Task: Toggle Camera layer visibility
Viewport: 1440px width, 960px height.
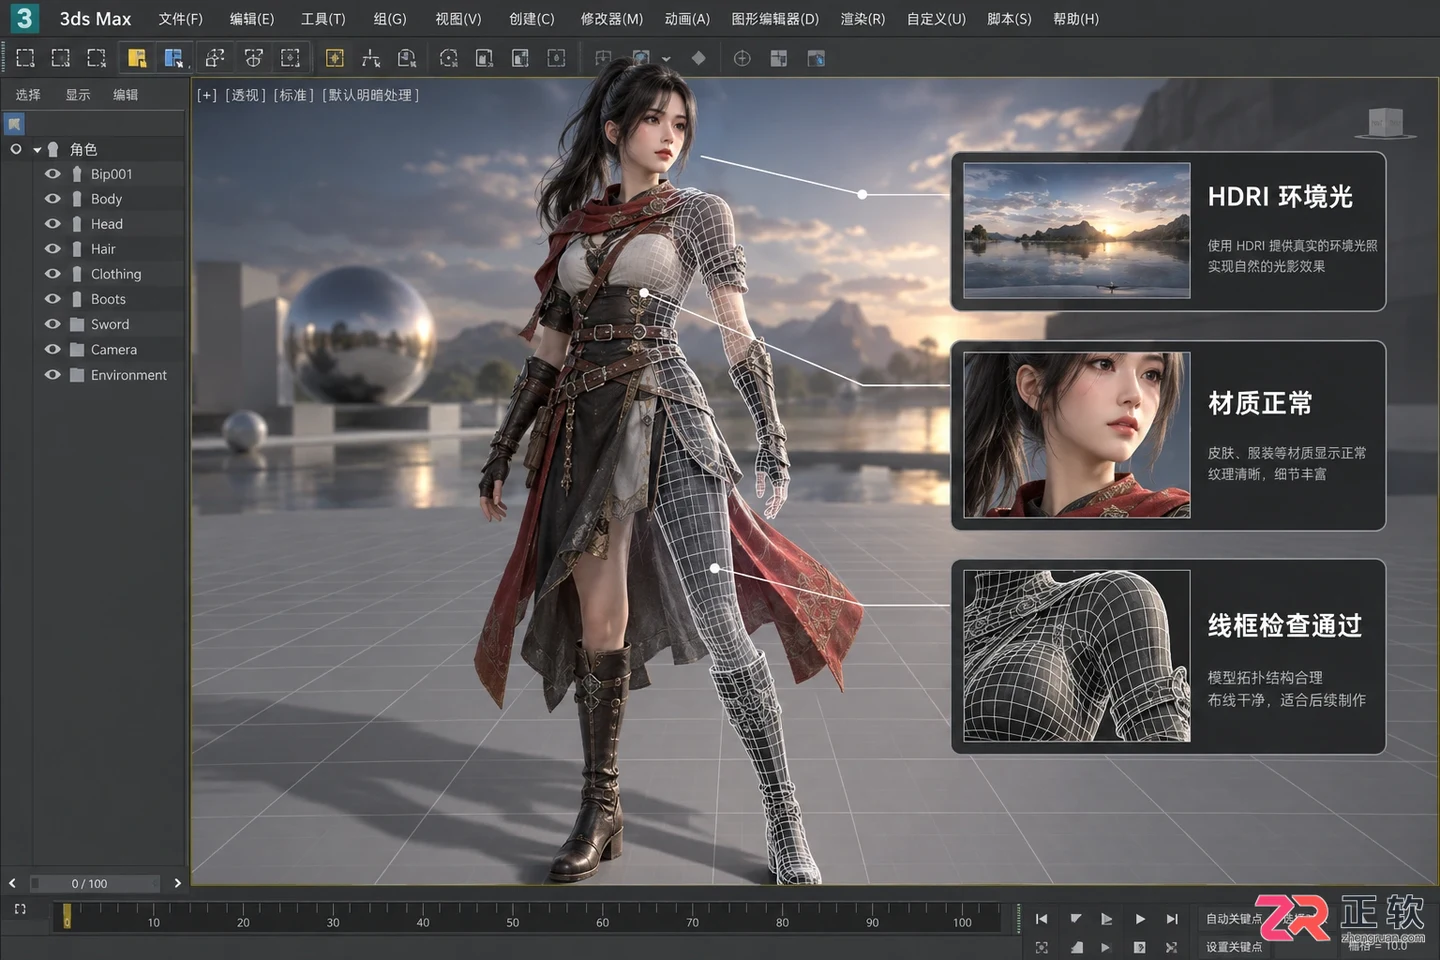Action: tap(53, 349)
